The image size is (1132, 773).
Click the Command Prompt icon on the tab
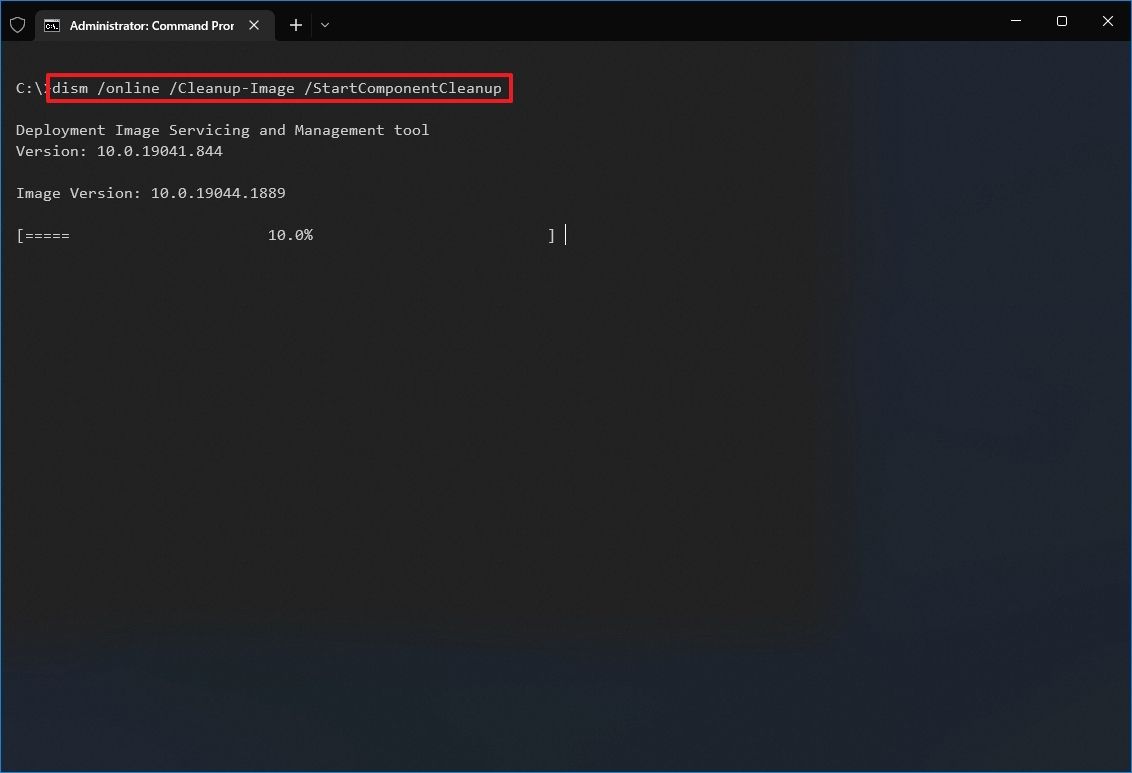[x=53, y=25]
